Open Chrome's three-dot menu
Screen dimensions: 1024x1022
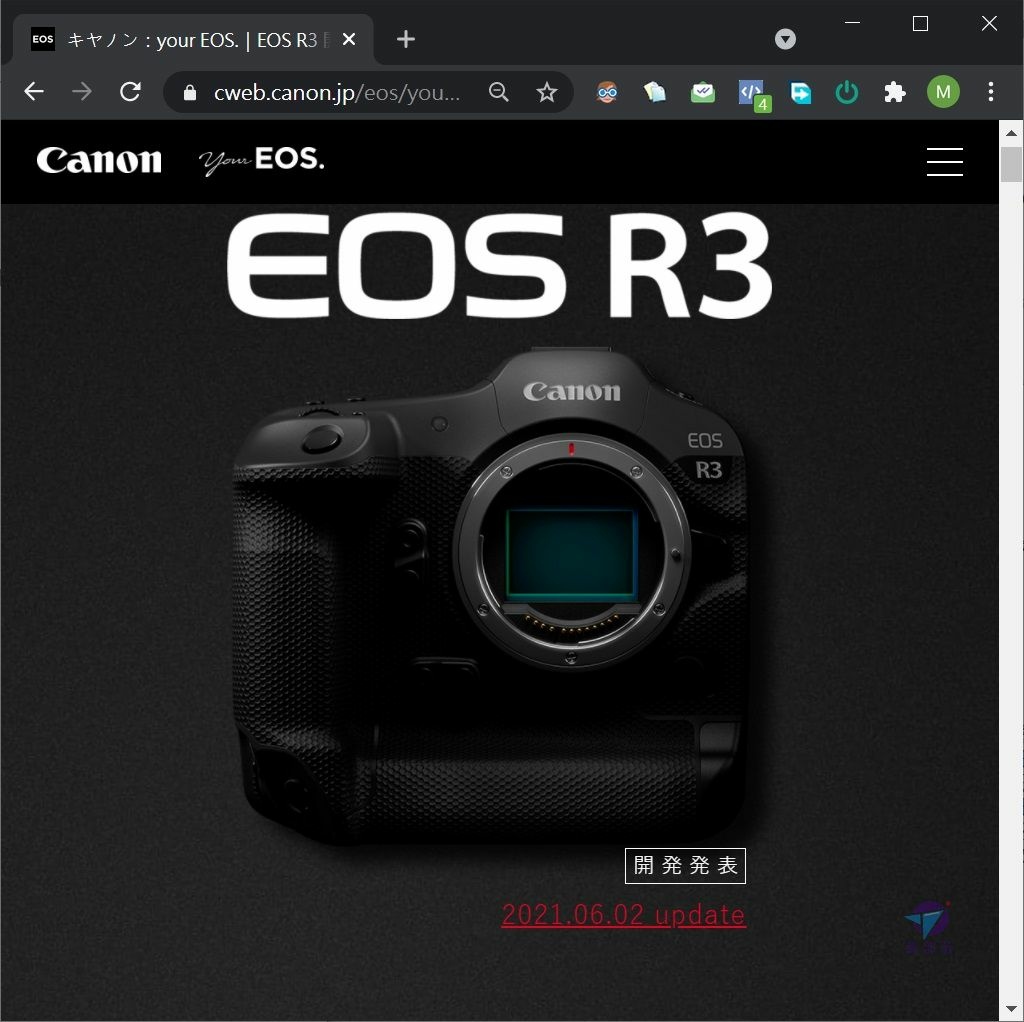[x=991, y=91]
